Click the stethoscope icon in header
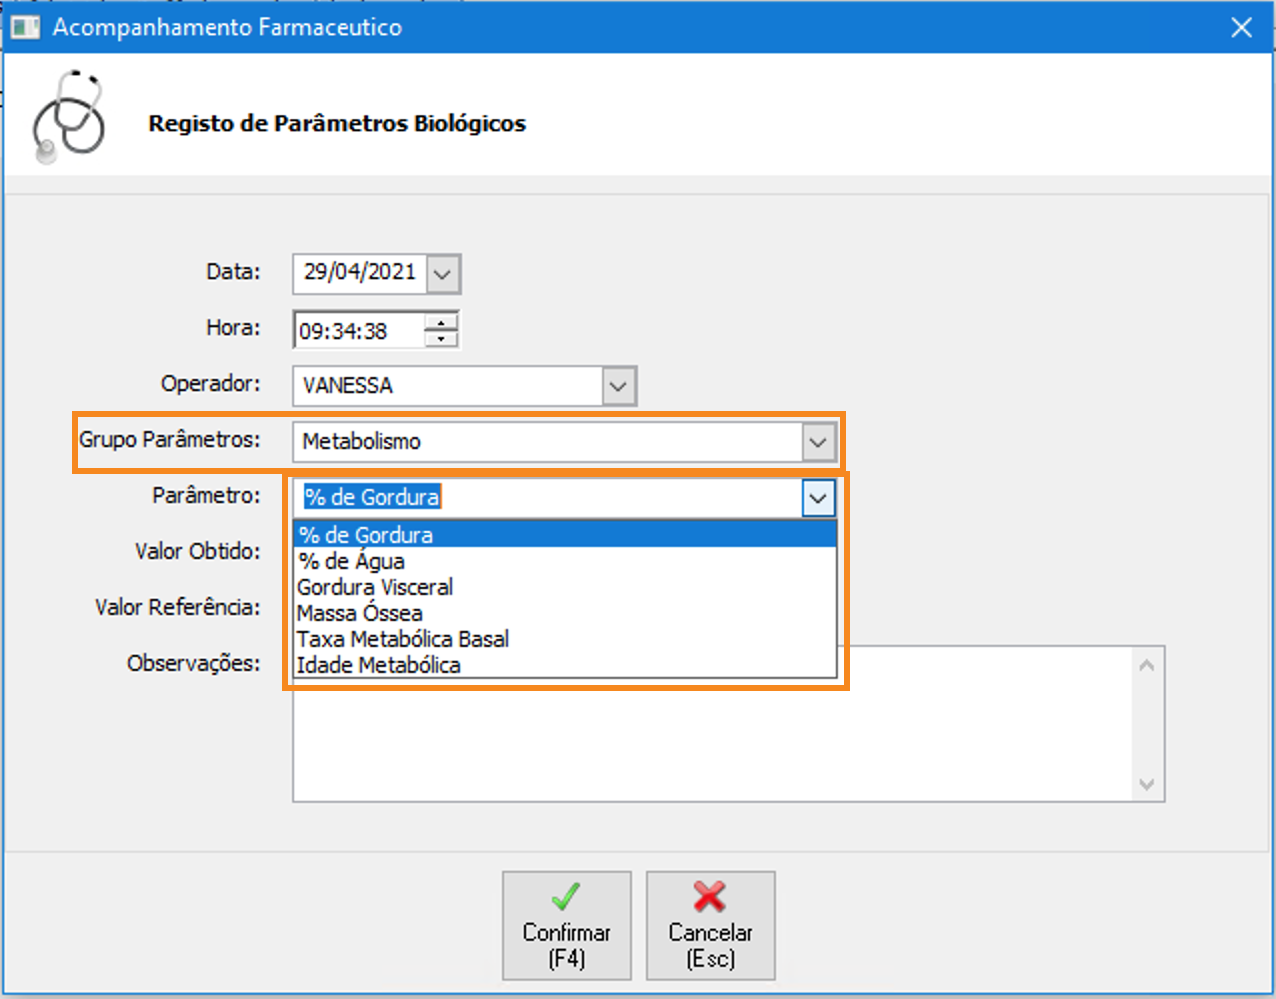Screen dimensions: 1276x999 (68, 117)
